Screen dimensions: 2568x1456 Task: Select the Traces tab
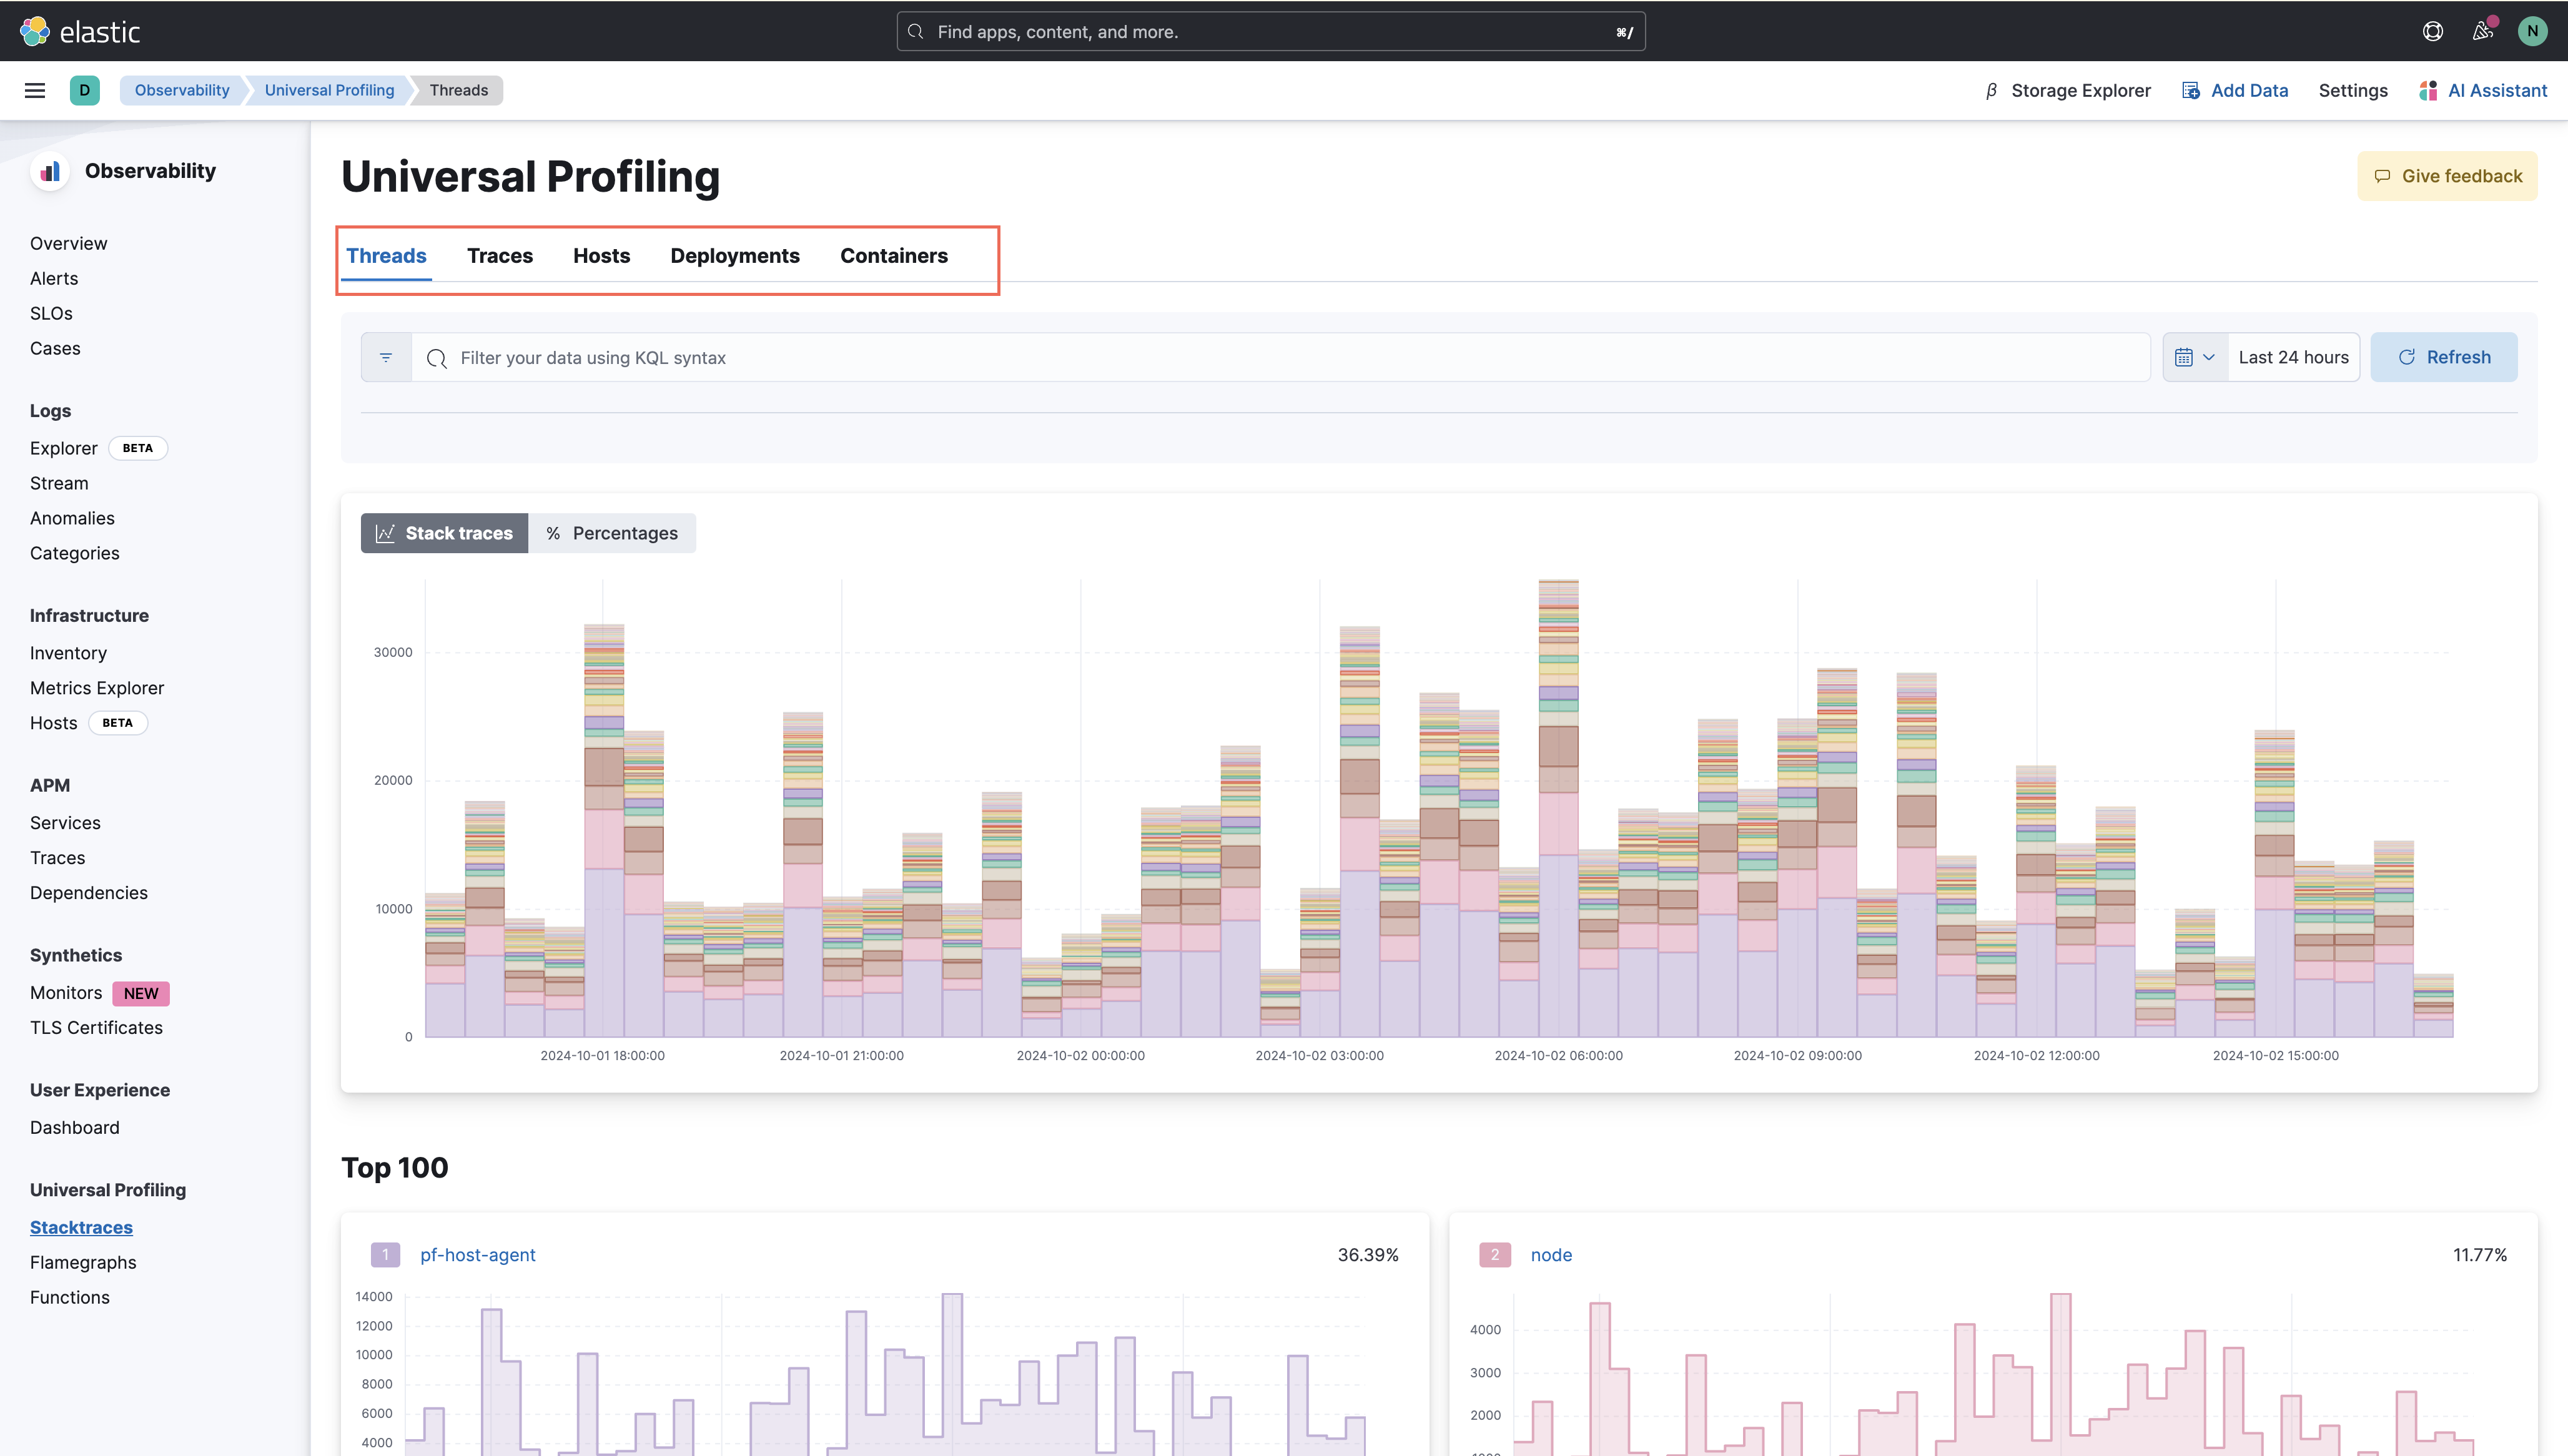[500, 256]
